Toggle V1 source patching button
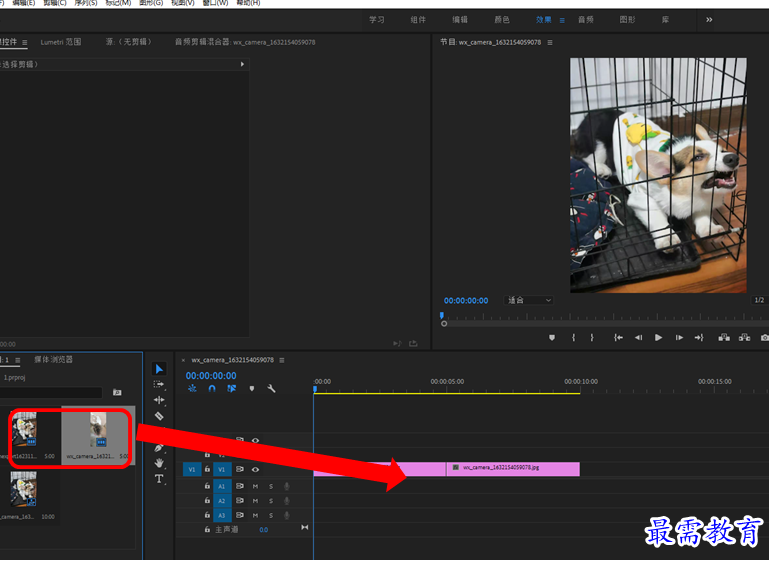The height and width of the screenshot is (563, 769). click(x=192, y=469)
